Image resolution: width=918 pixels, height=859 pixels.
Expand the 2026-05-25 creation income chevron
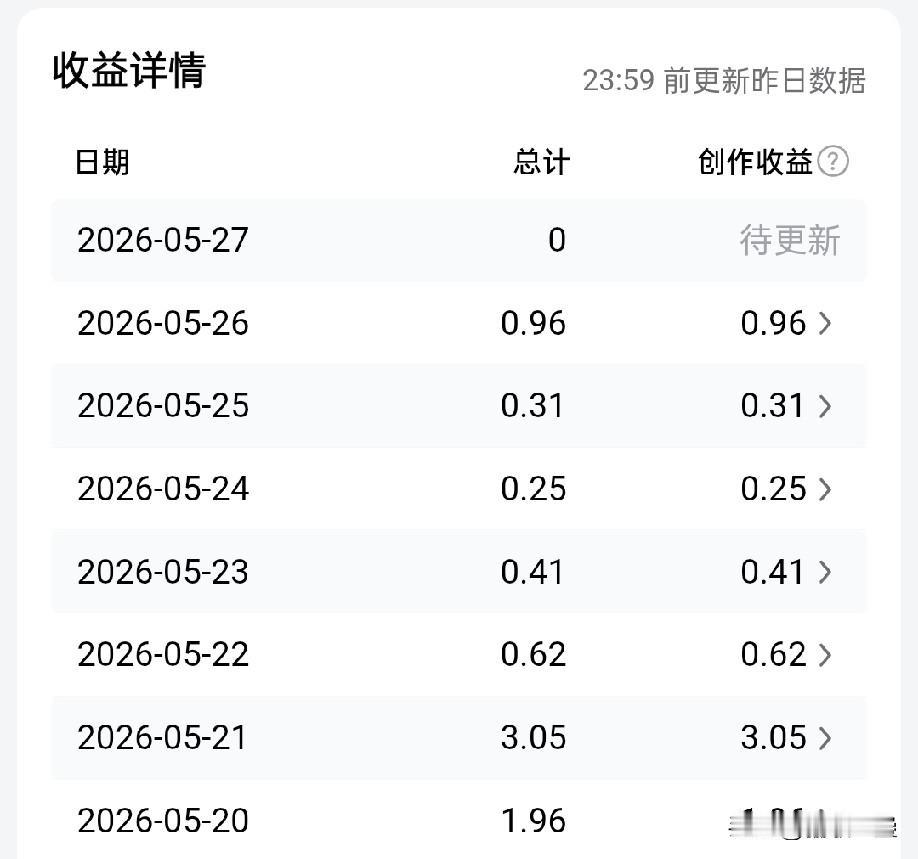(x=824, y=406)
